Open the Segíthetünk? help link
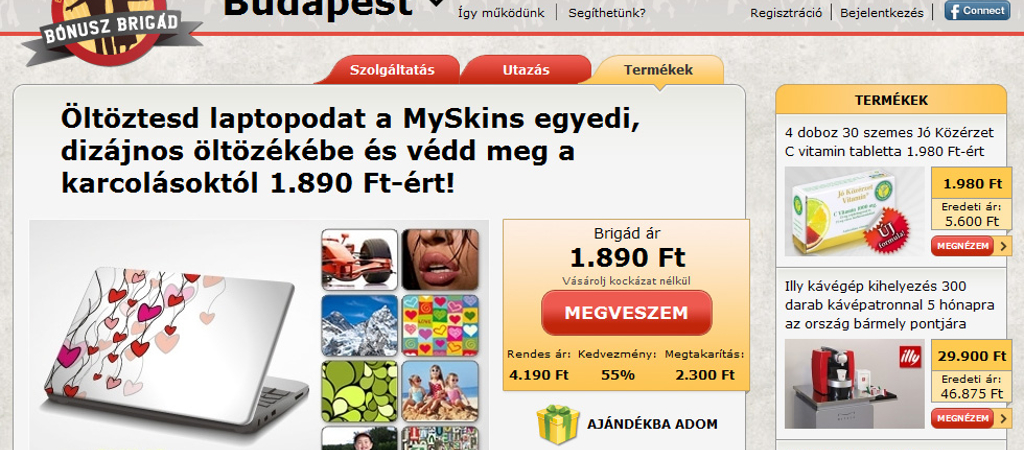 click(x=607, y=12)
